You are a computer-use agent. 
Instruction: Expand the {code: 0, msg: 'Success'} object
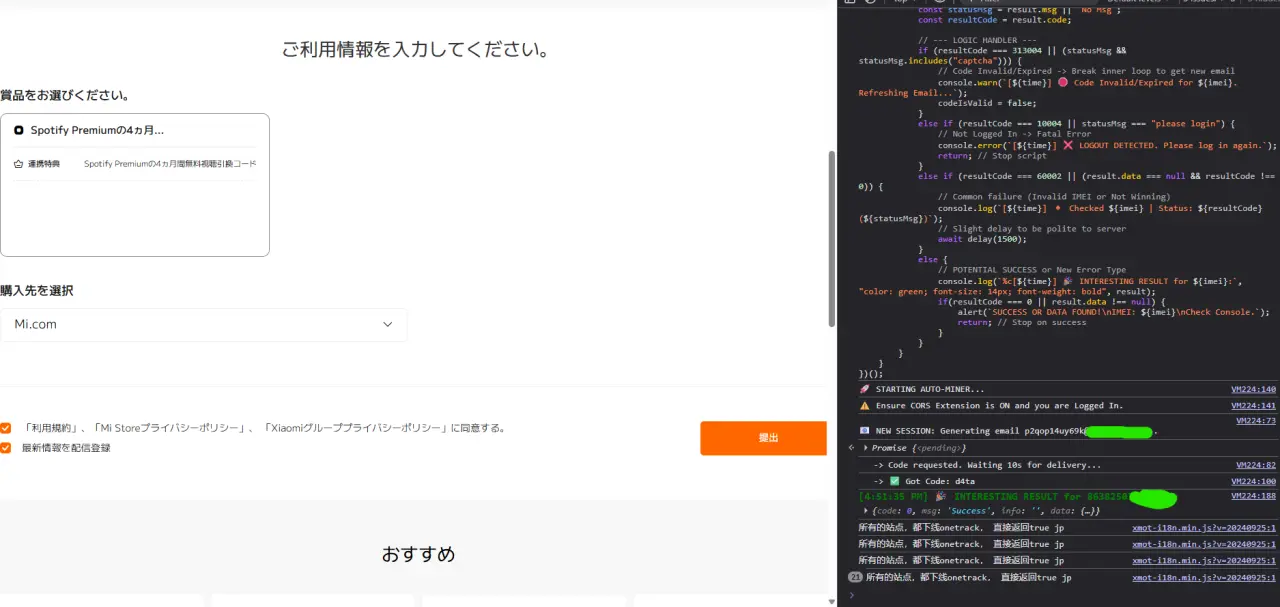tap(866, 511)
